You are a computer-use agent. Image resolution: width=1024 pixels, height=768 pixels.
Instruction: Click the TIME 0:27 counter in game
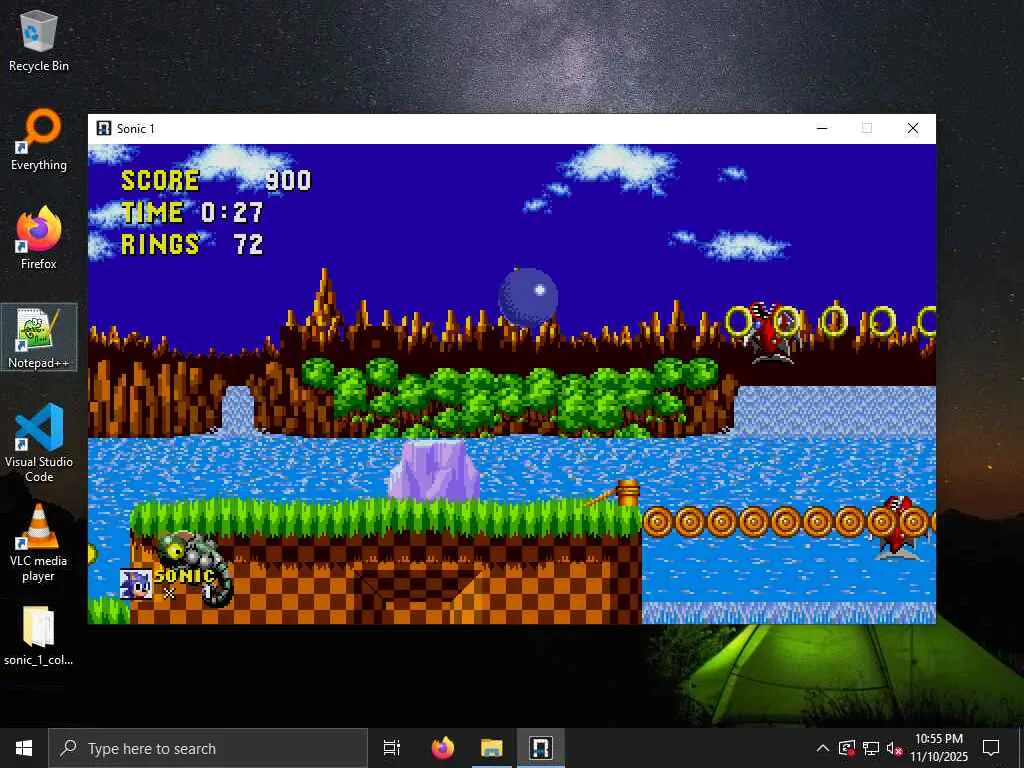(x=192, y=212)
